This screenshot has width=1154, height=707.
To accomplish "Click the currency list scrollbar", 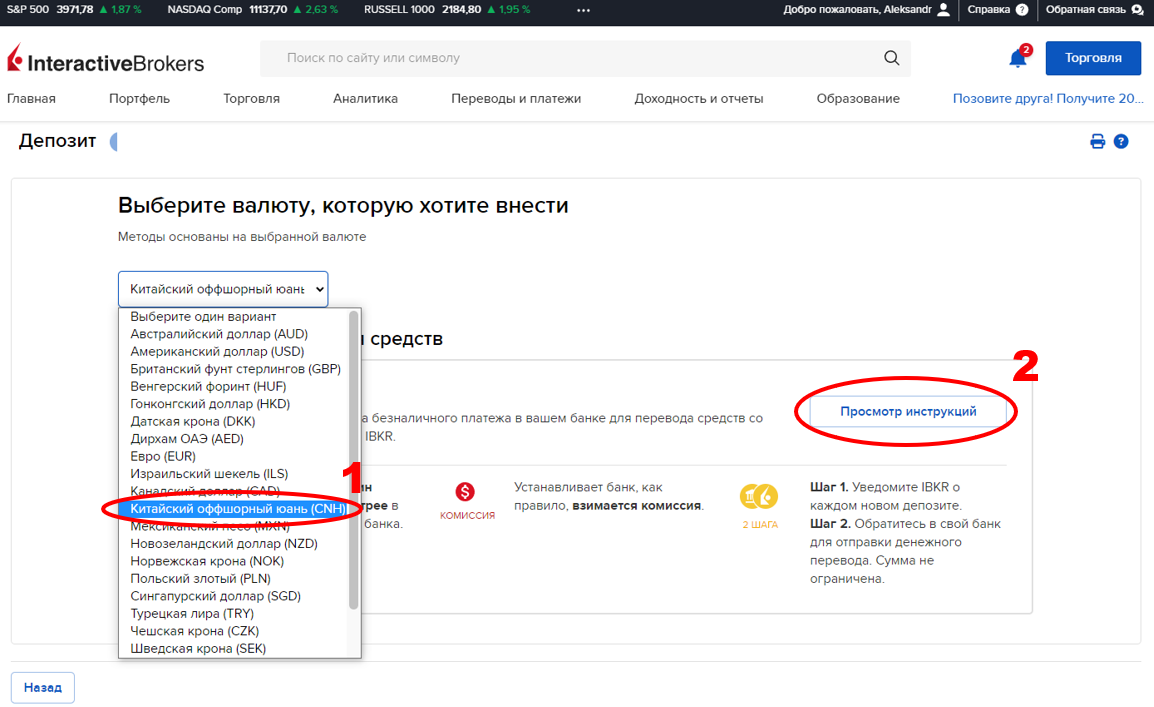I will (x=353, y=460).
